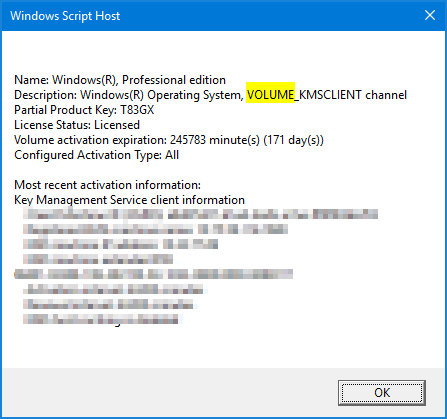Viewport: 447px width, 419px height.
Task: Select the Name: Windows(R), Professional edition line
Action: (120, 80)
